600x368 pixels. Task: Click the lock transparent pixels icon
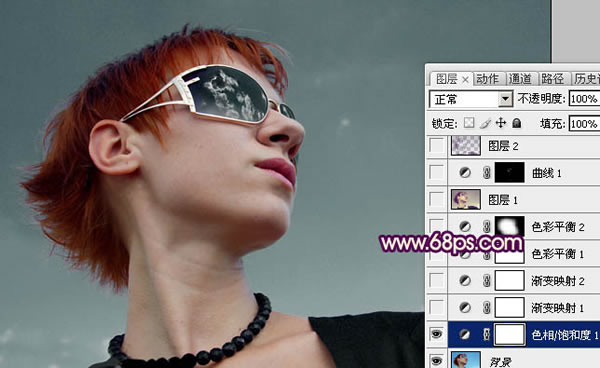point(469,123)
